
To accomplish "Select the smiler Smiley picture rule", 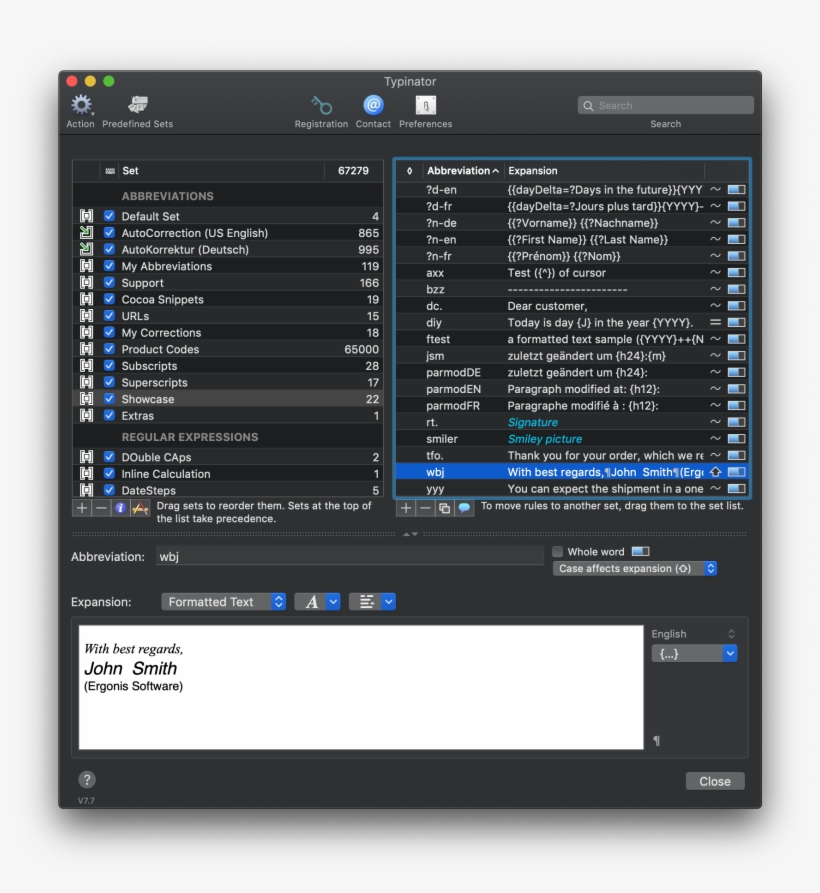I will tap(572, 439).
